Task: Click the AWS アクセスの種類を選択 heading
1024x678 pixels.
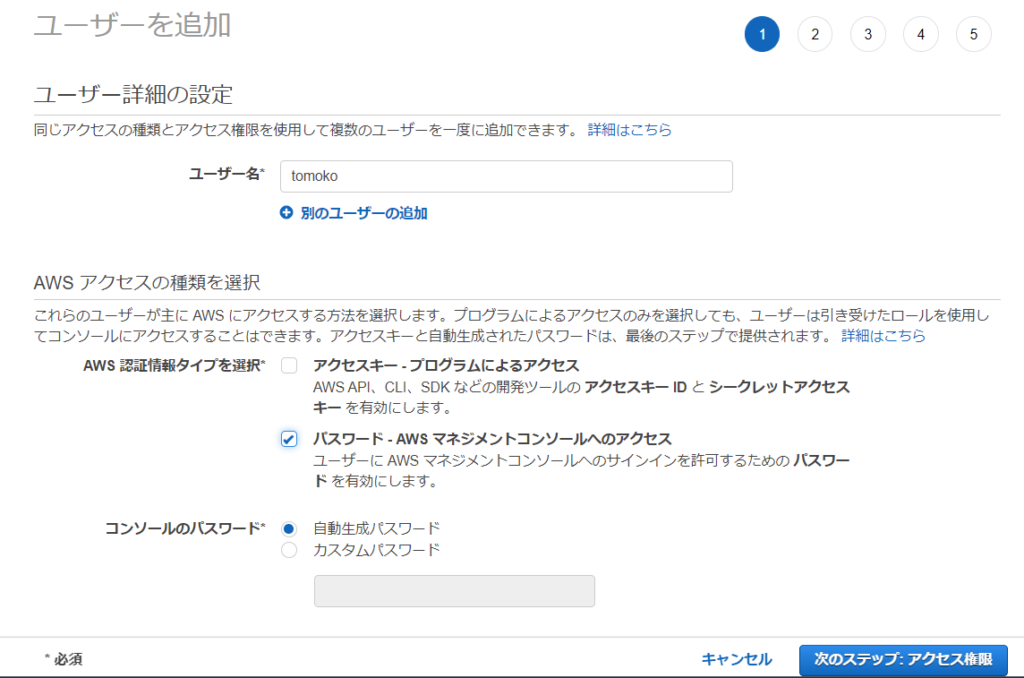Action: pos(147,283)
